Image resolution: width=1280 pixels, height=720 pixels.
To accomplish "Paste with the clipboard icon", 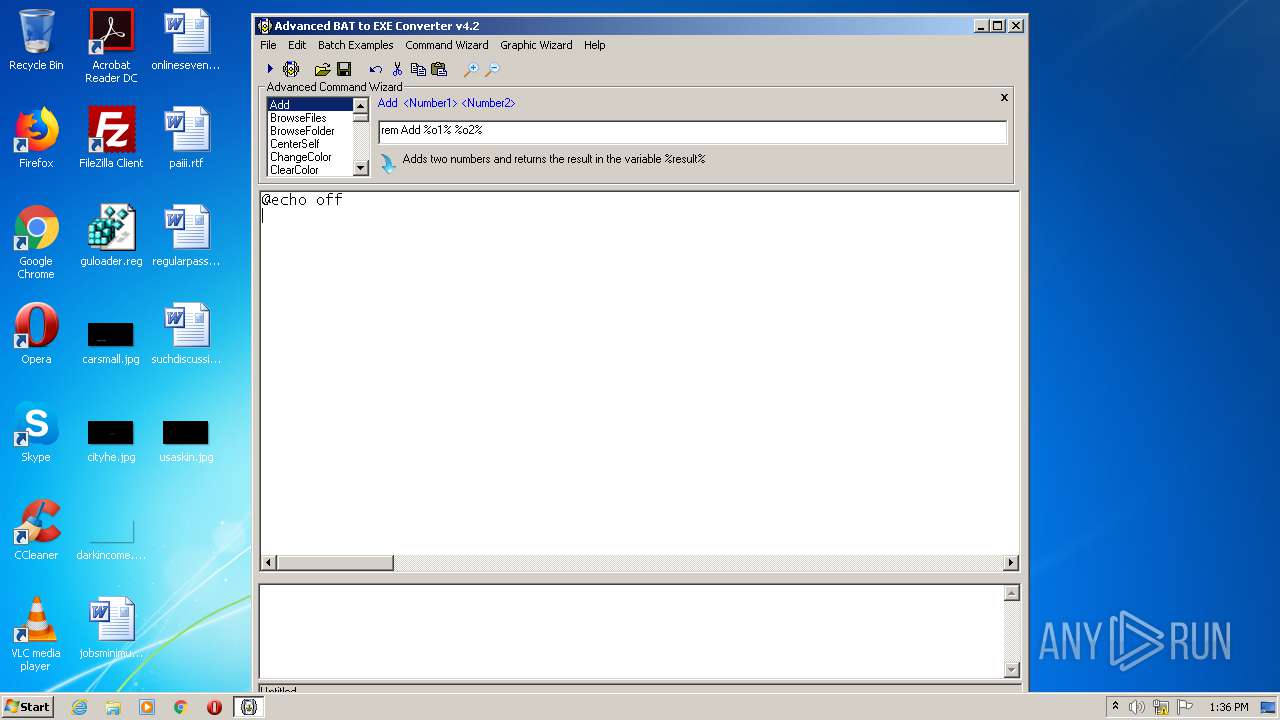I will pos(438,69).
